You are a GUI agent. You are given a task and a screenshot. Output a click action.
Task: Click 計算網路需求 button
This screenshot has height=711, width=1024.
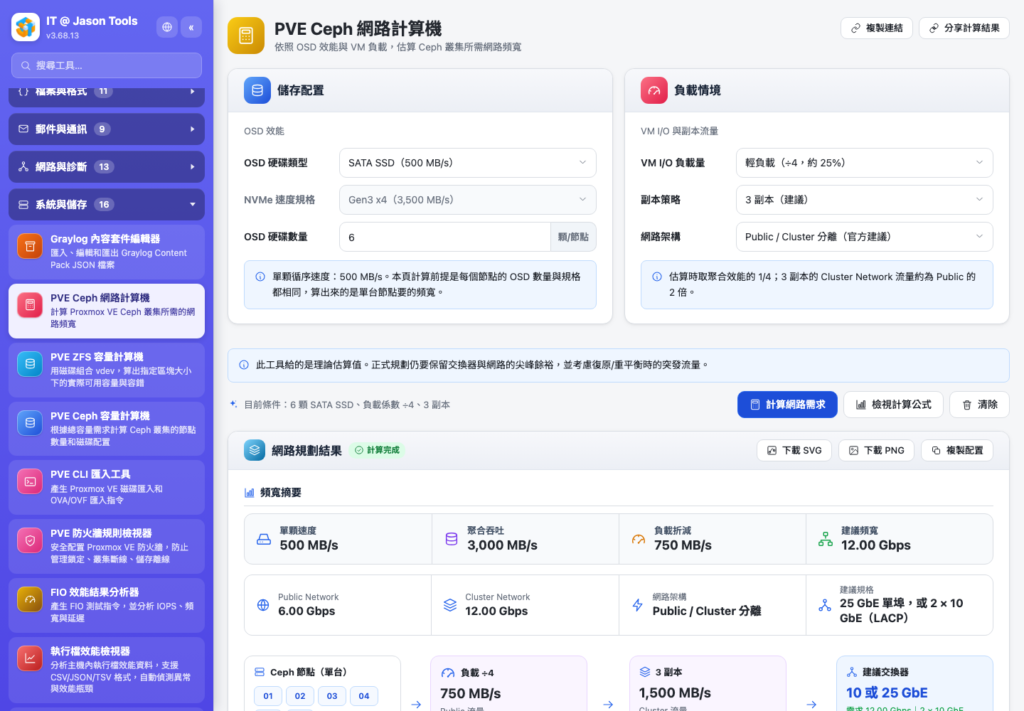[788, 405]
